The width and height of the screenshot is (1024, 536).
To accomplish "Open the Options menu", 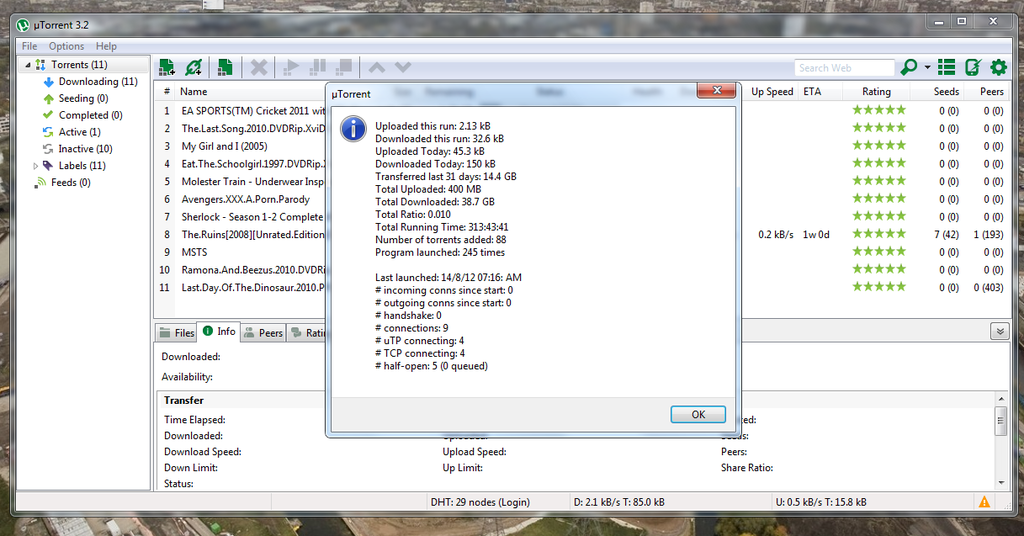I will tap(66, 46).
